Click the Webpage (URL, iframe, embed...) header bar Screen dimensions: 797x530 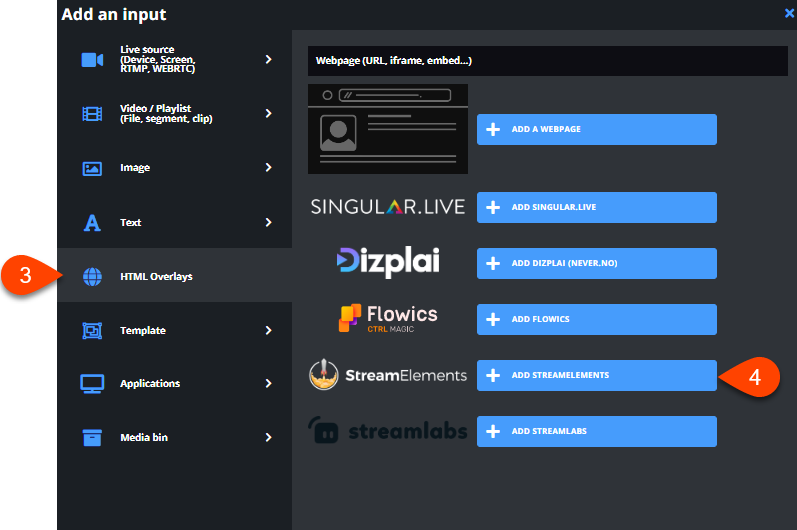click(x=548, y=61)
